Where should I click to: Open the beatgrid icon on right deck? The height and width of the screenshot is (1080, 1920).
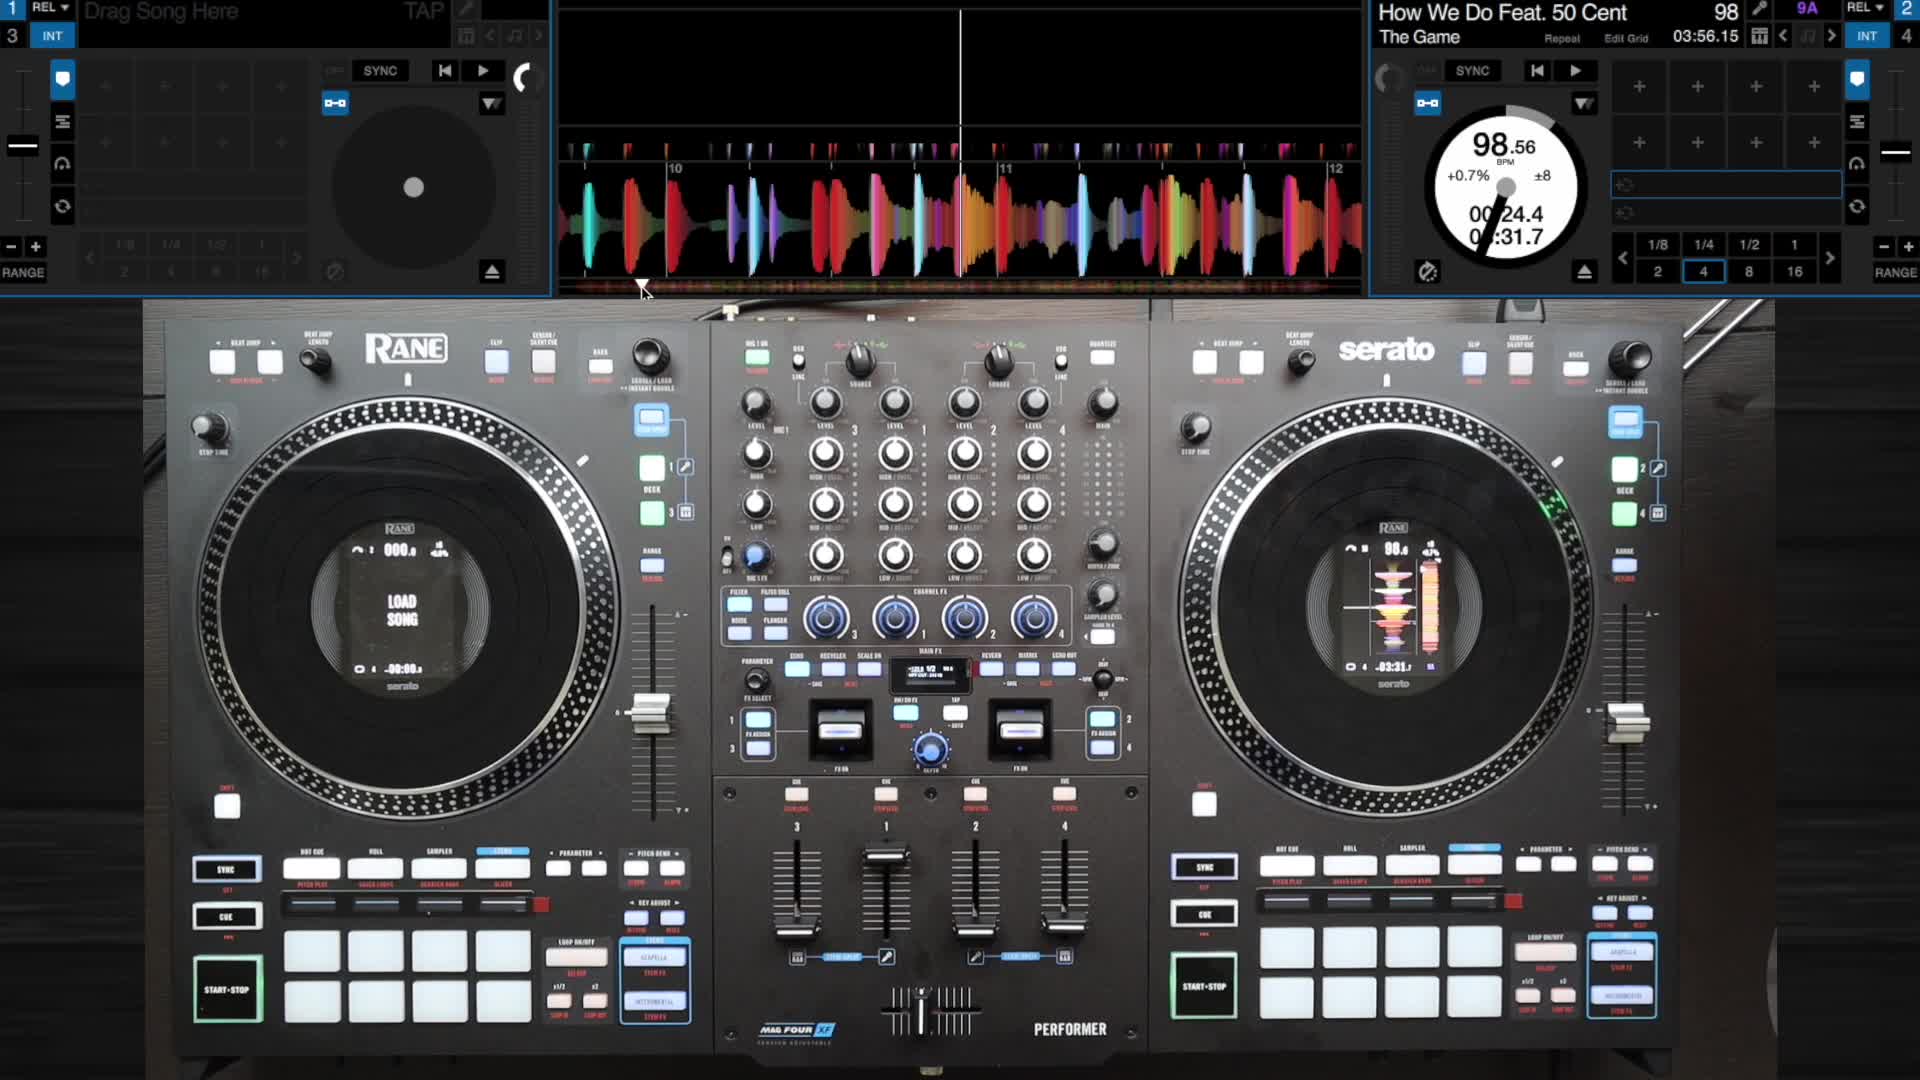1759,36
